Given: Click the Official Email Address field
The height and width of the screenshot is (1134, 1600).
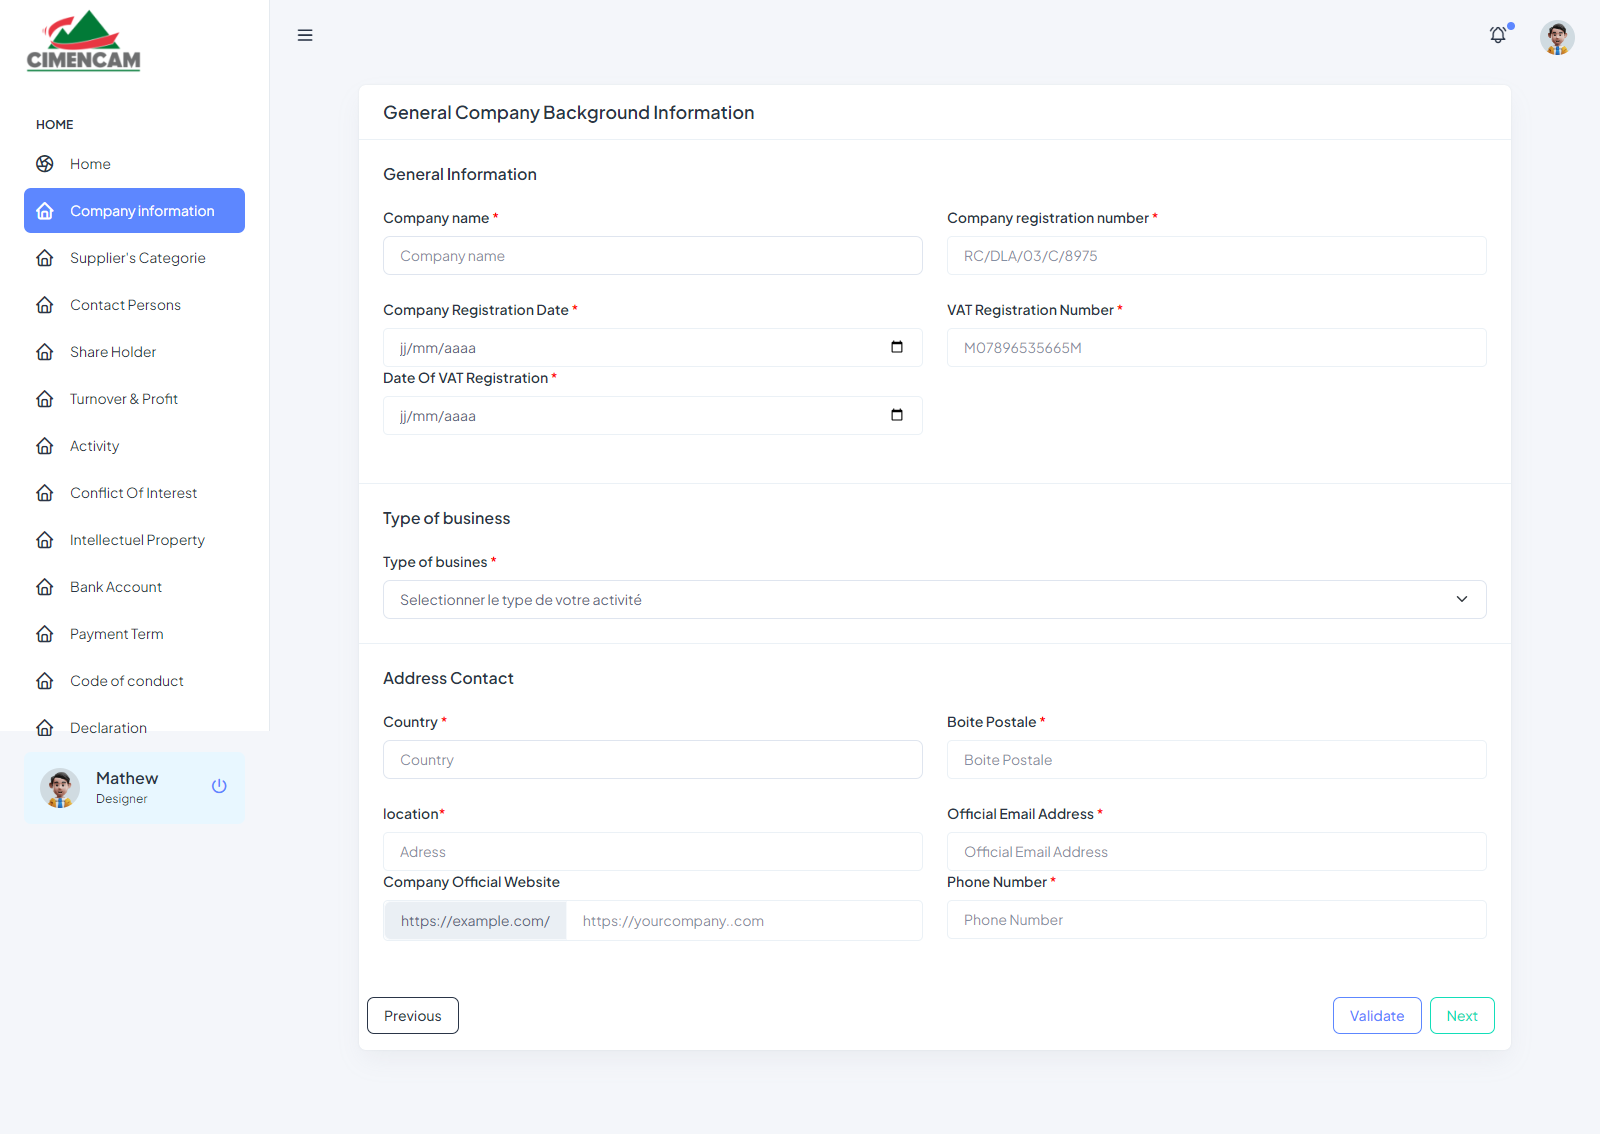Looking at the screenshot, I should pyautogui.click(x=1216, y=852).
